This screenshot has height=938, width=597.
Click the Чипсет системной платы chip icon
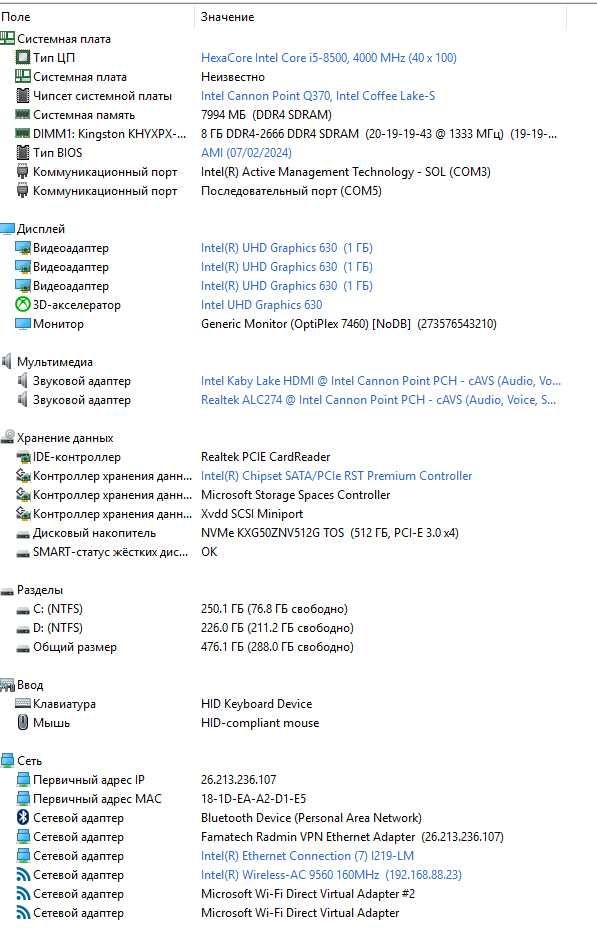click(x=23, y=96)
